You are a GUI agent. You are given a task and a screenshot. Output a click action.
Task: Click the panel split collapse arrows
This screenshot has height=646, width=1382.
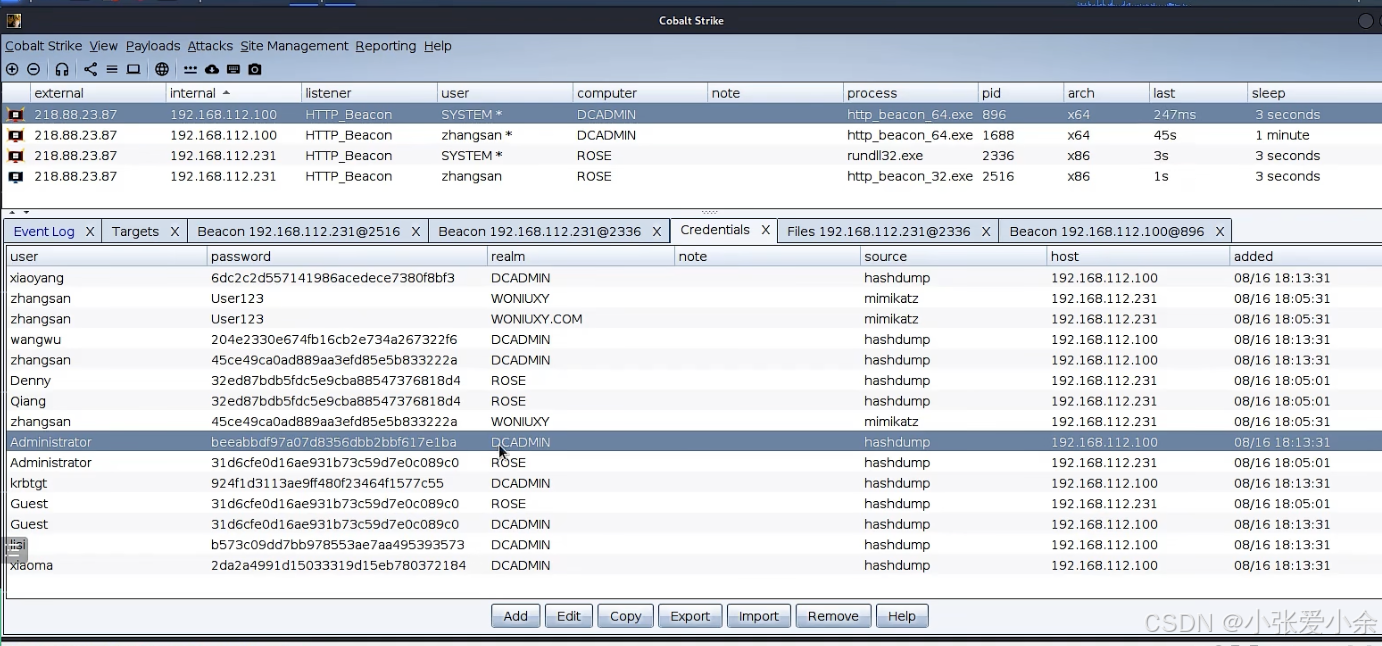(18, 212)
